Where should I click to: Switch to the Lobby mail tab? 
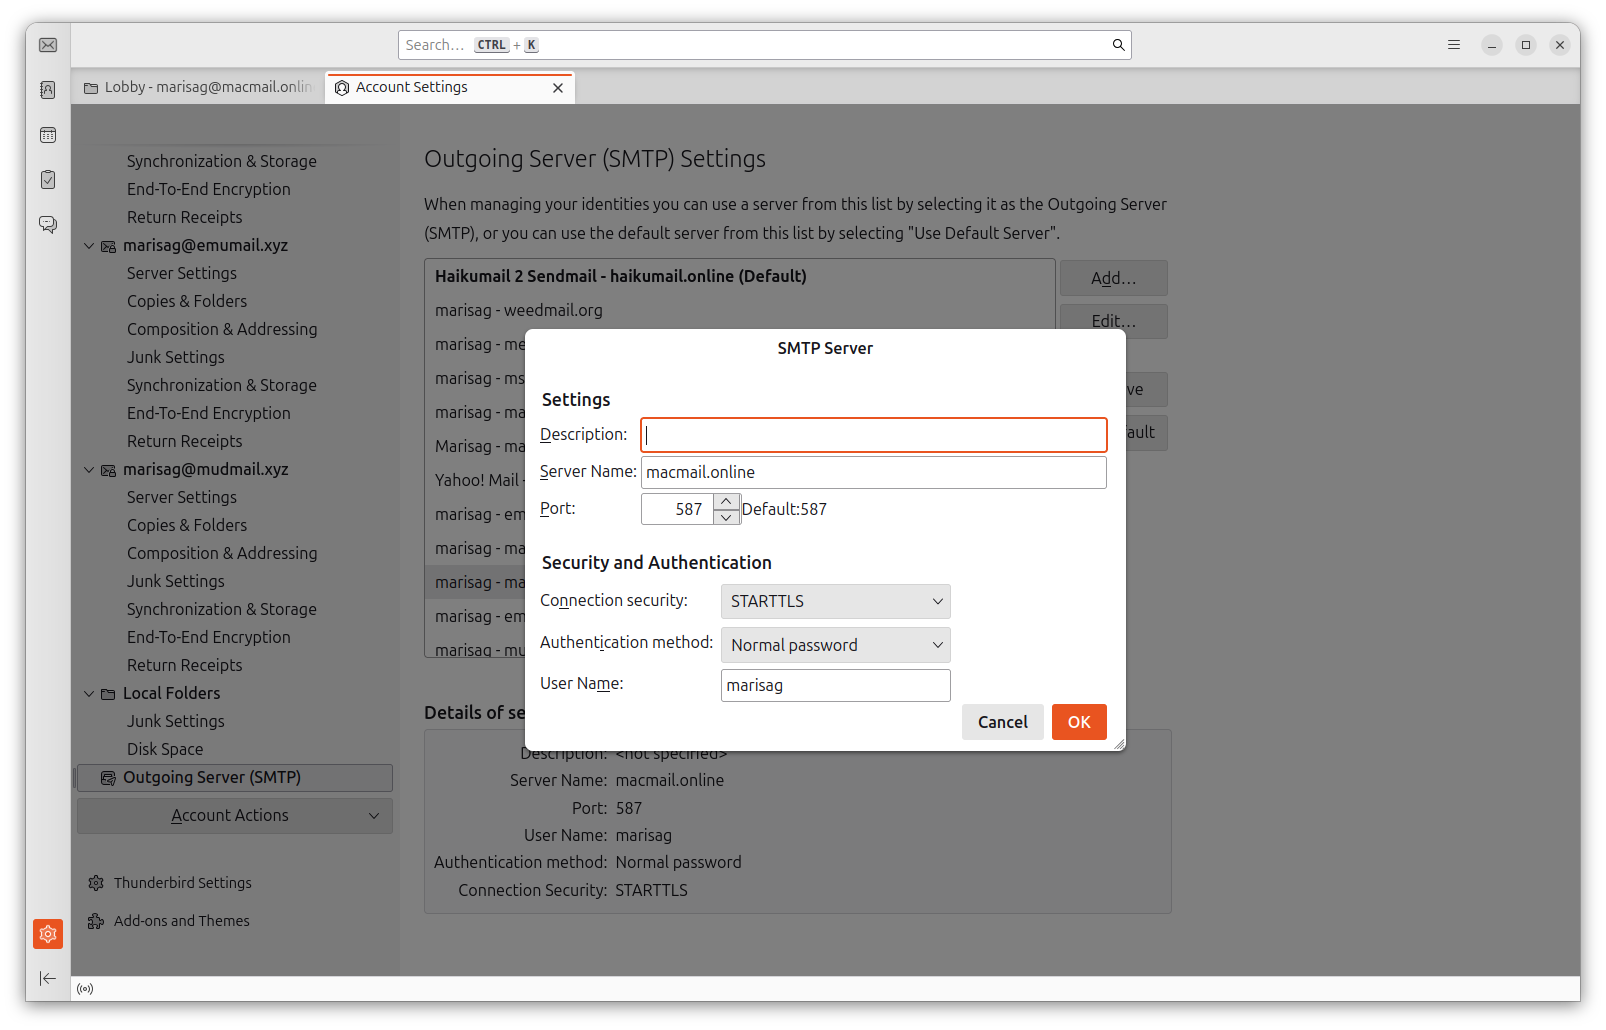click(198, 87)
